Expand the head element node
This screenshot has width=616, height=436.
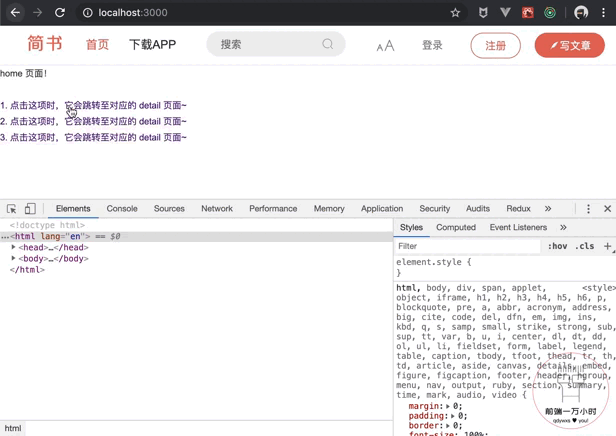pyautogui.click(x=13, y=247)
